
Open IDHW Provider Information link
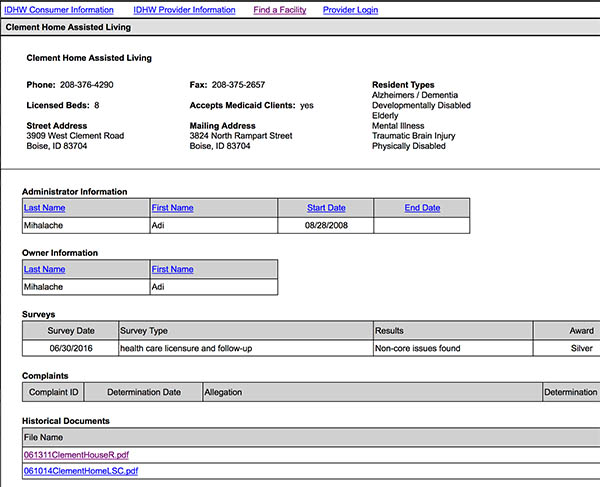tap(184, 10)
